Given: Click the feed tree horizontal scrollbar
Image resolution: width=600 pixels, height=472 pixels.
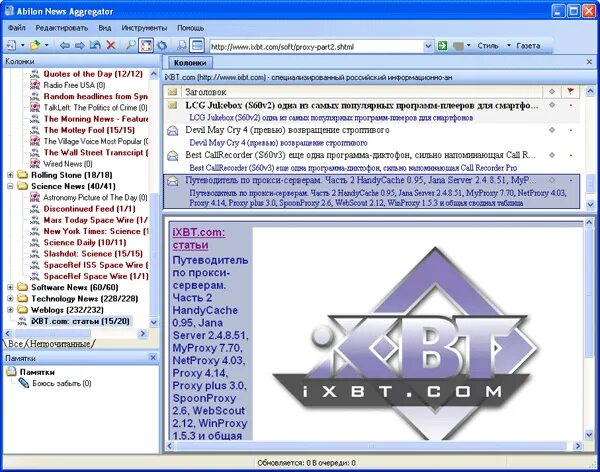Looking at the screenshot, I should 77,333.
